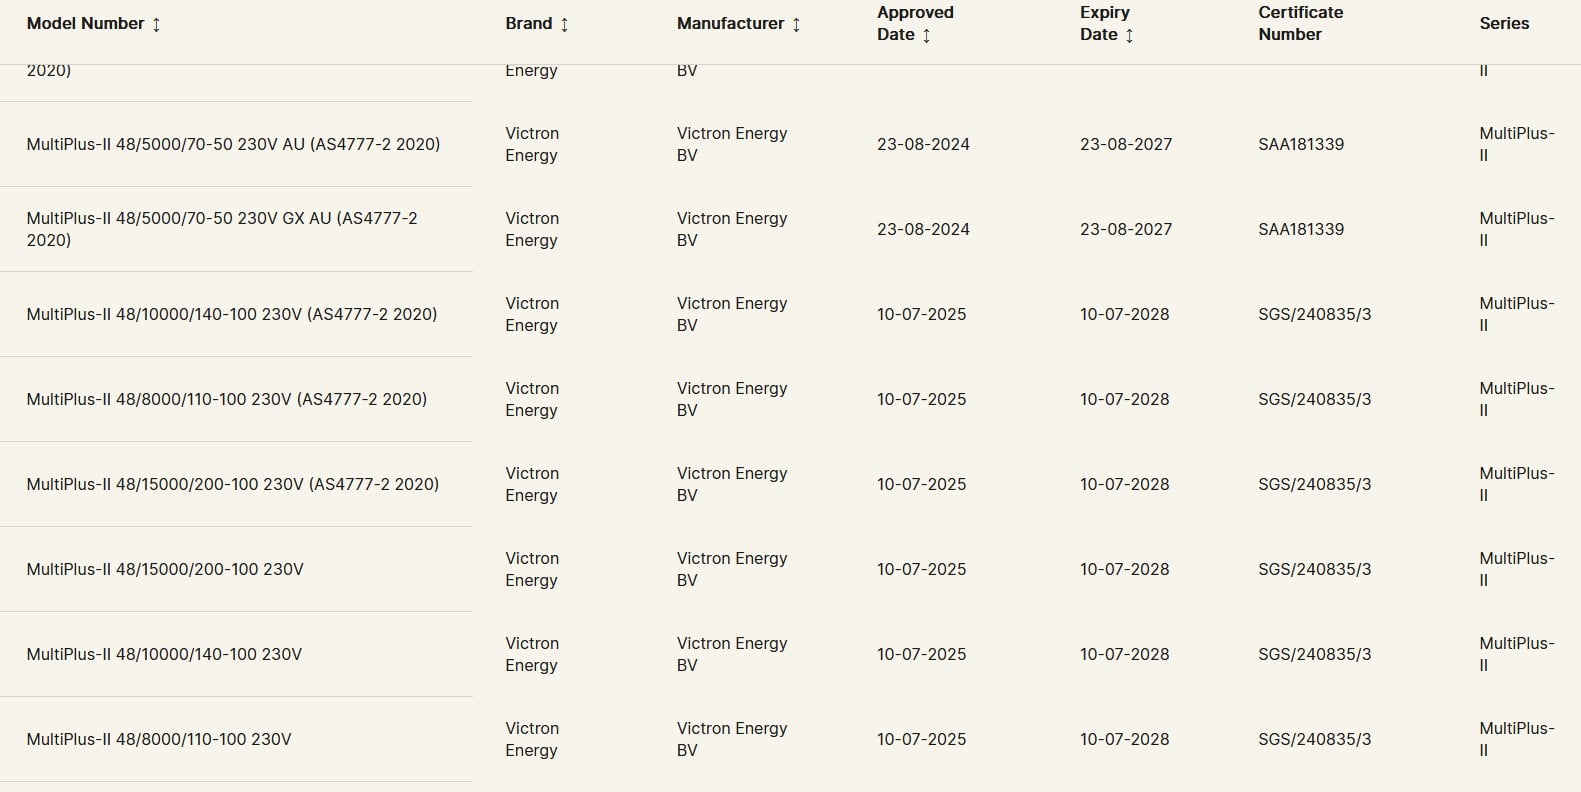Select MultiPlus-II 48/10000/140-100 230V (AS4777-2 2020) model

232,314
